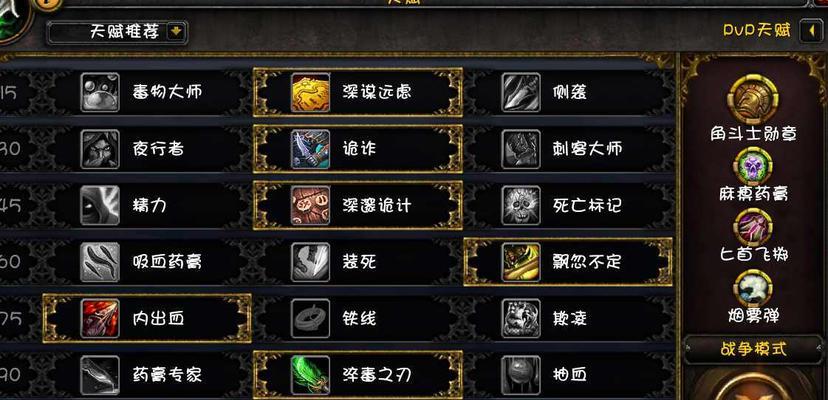This screenshot has width=828, height=400.
Task: Select the 烟雾弹 PvP talent icon
Action: click(752, 289)
